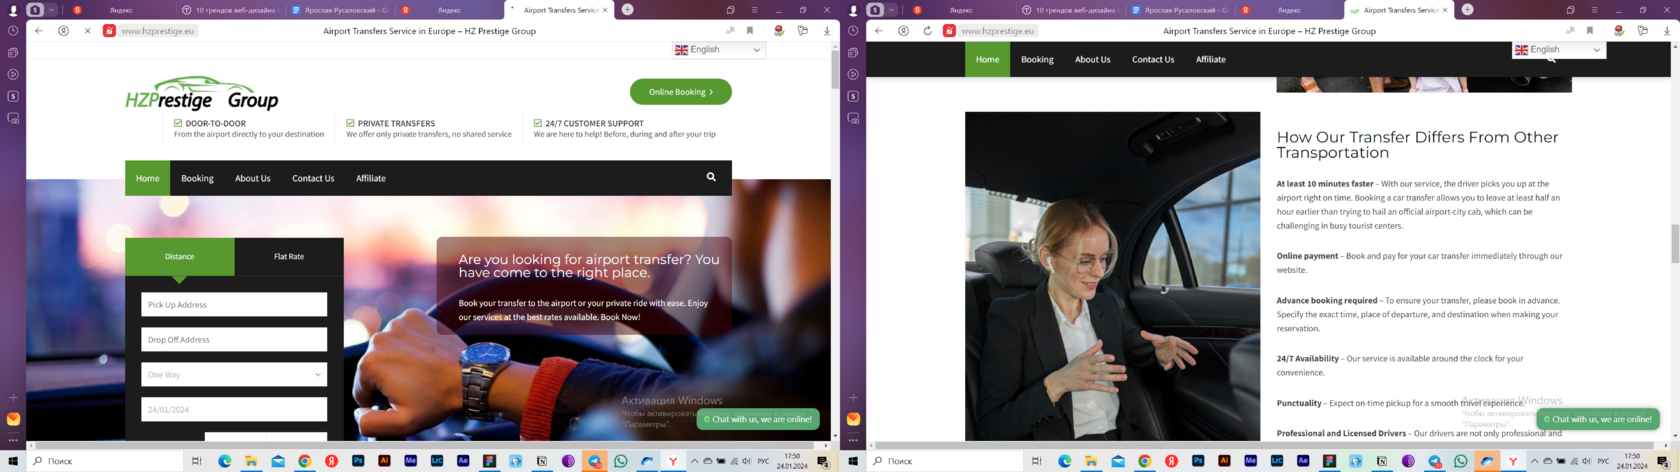Open Notion from the left taskbar

(x=542, y=461)
